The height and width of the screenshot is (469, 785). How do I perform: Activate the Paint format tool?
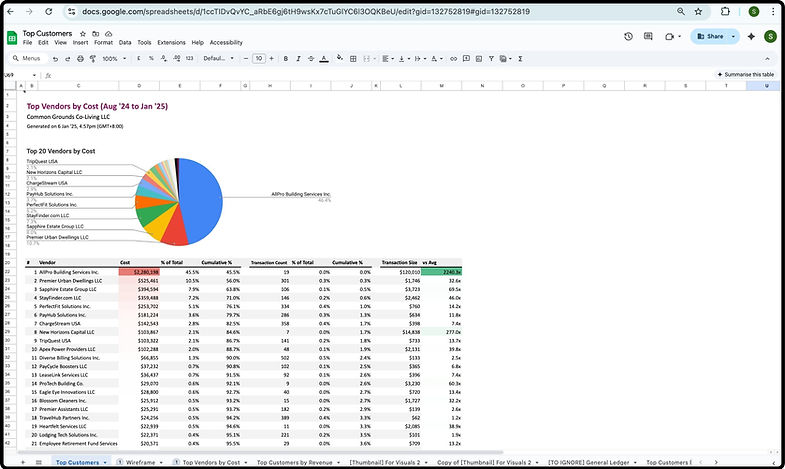click(x=93, y=59)
